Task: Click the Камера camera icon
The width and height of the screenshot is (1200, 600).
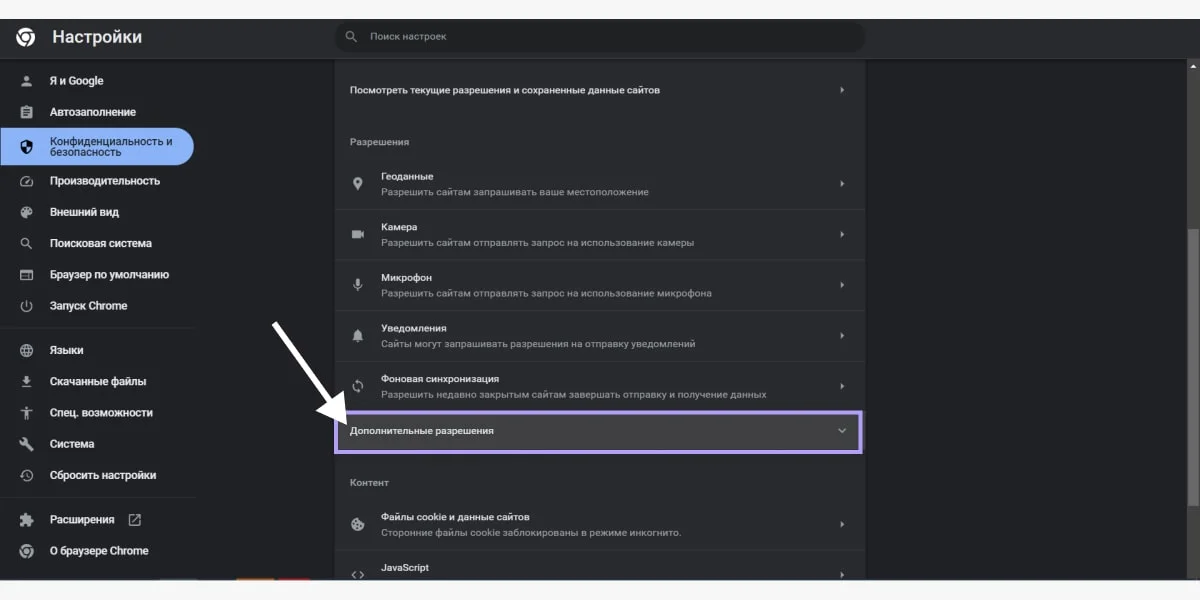Action: coord(357,234)
